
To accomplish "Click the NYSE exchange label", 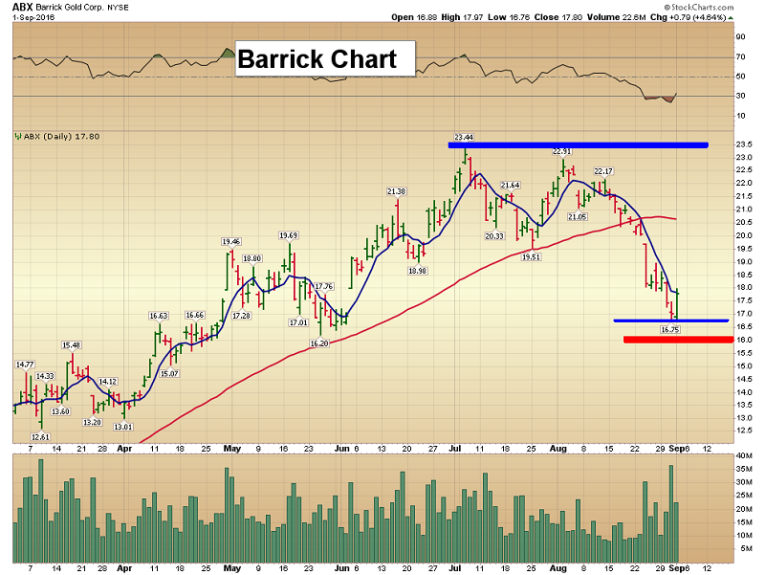I will point(117,8).
